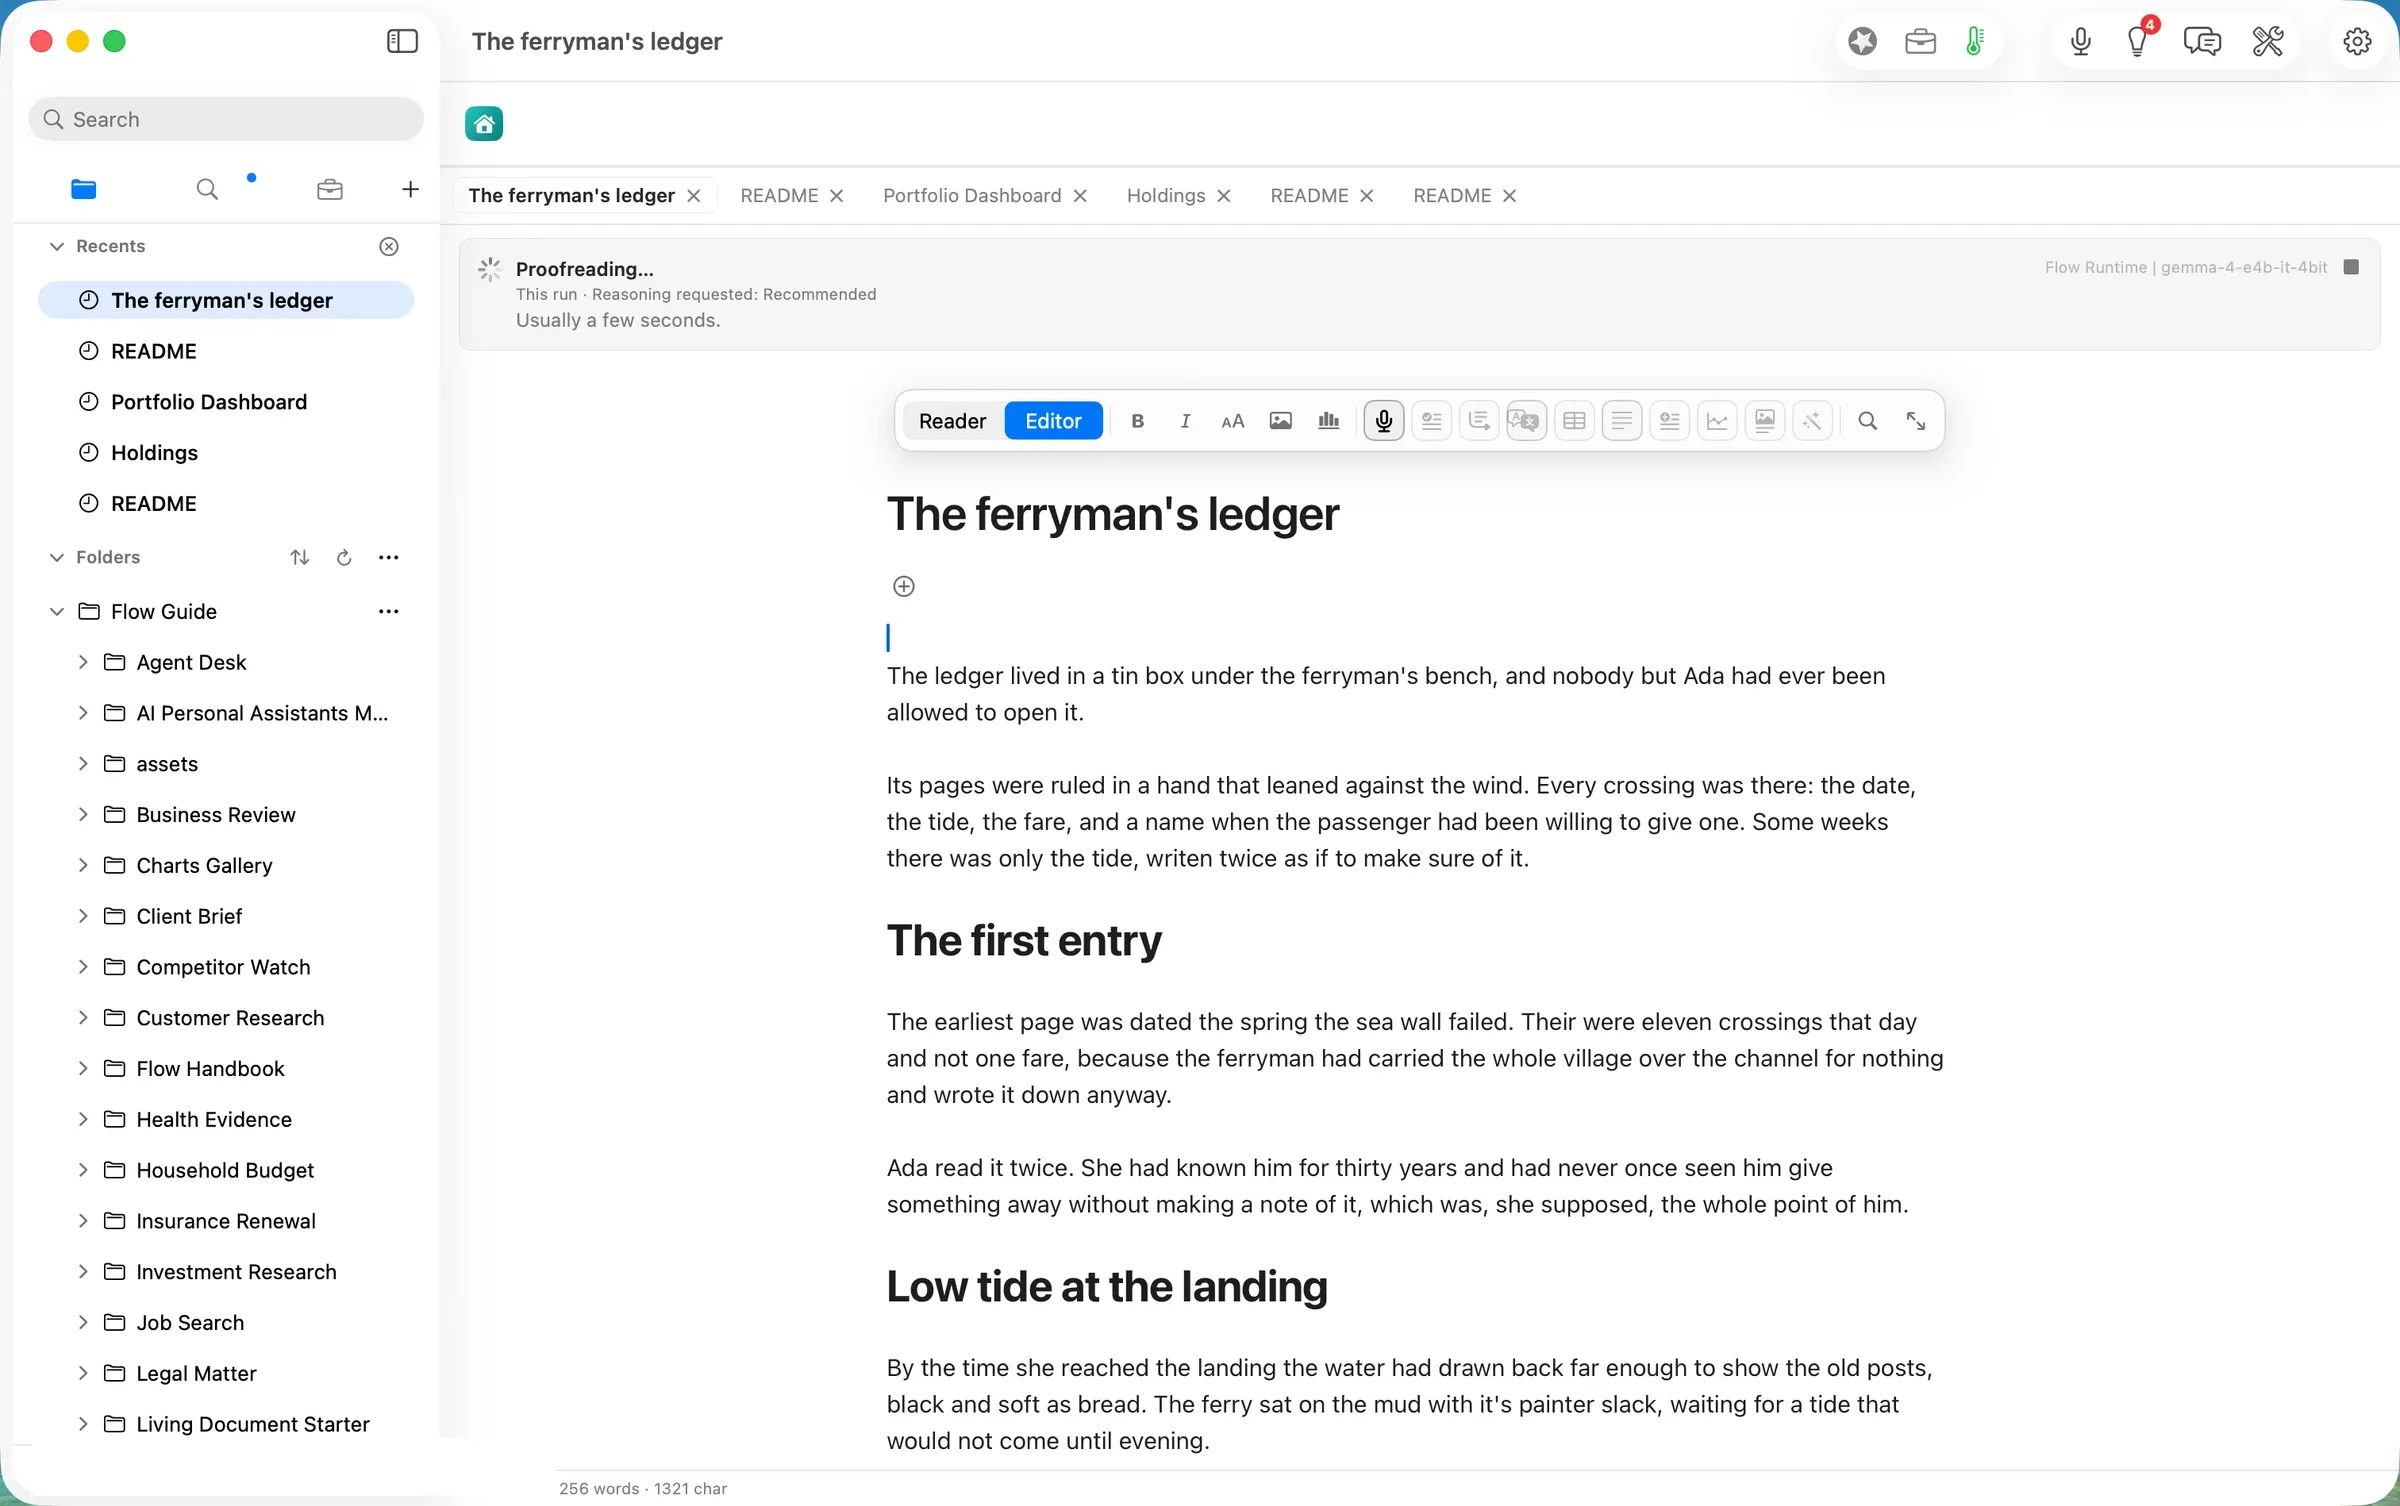Expand the Charts Gallery folder
Screen dimensions: 2400x1506
83,865
